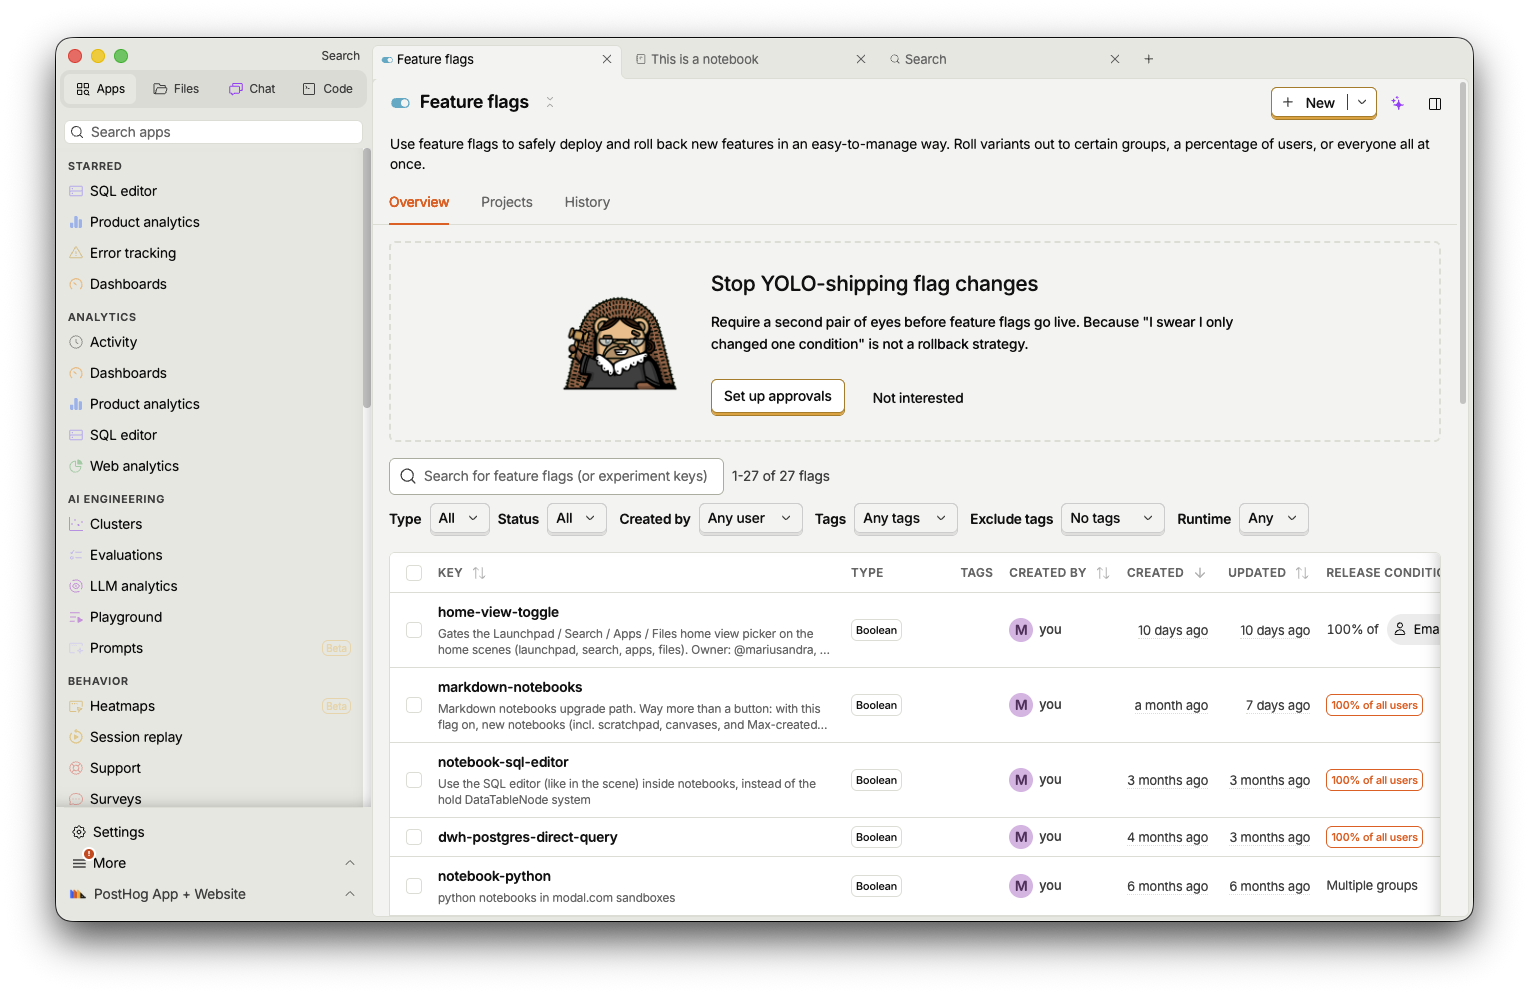
Task: Check the notebook-python row checkbox
Action: pyautogui.click(x=414, y=886)
